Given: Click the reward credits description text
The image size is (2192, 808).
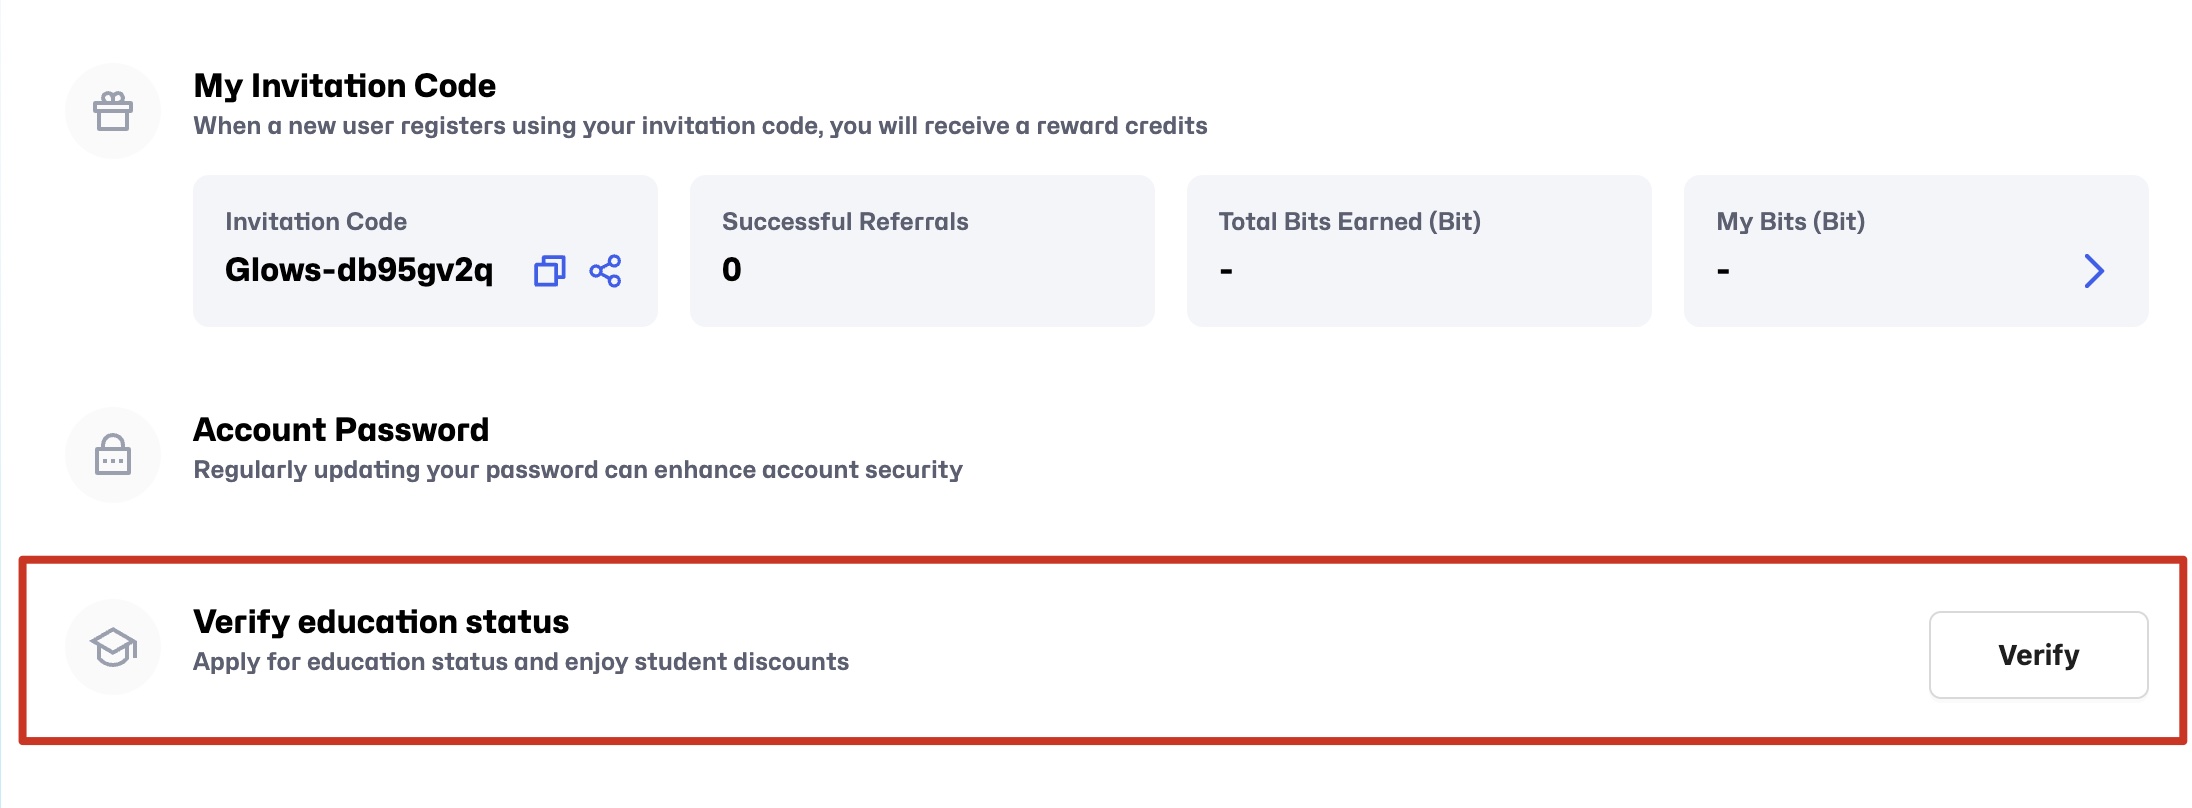Looking at the screenshot, I should pos(700,126).
